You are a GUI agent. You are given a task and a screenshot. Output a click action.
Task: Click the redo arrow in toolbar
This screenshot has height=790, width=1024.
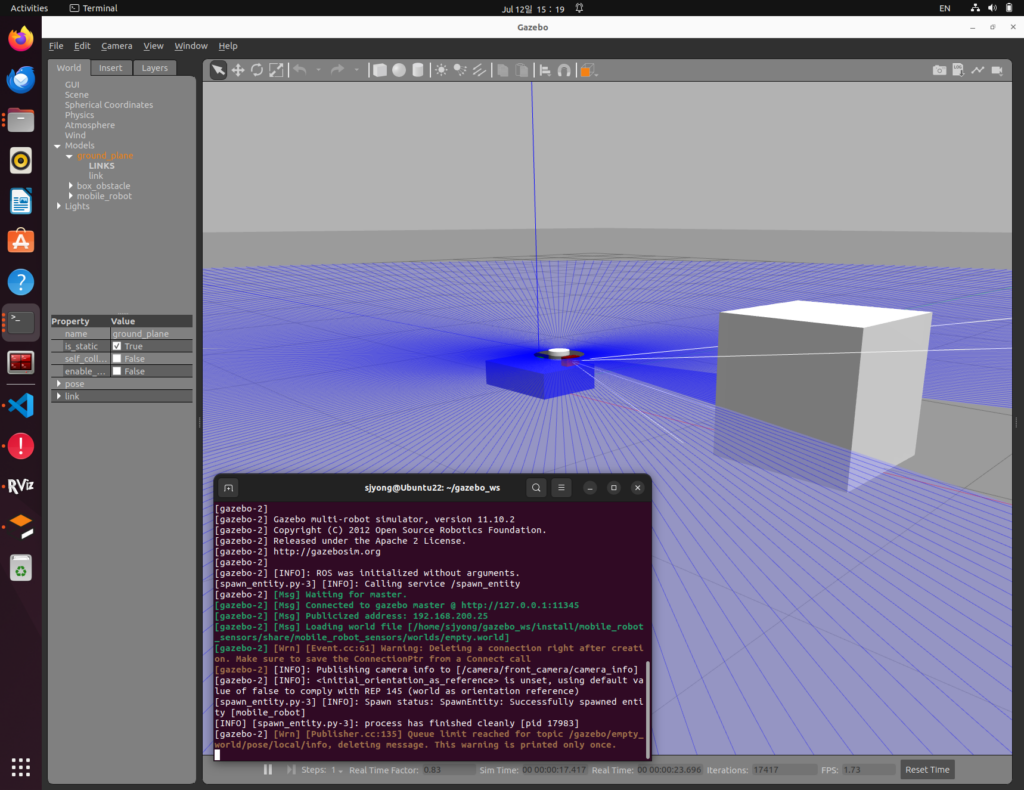click(x=337, y=69)
